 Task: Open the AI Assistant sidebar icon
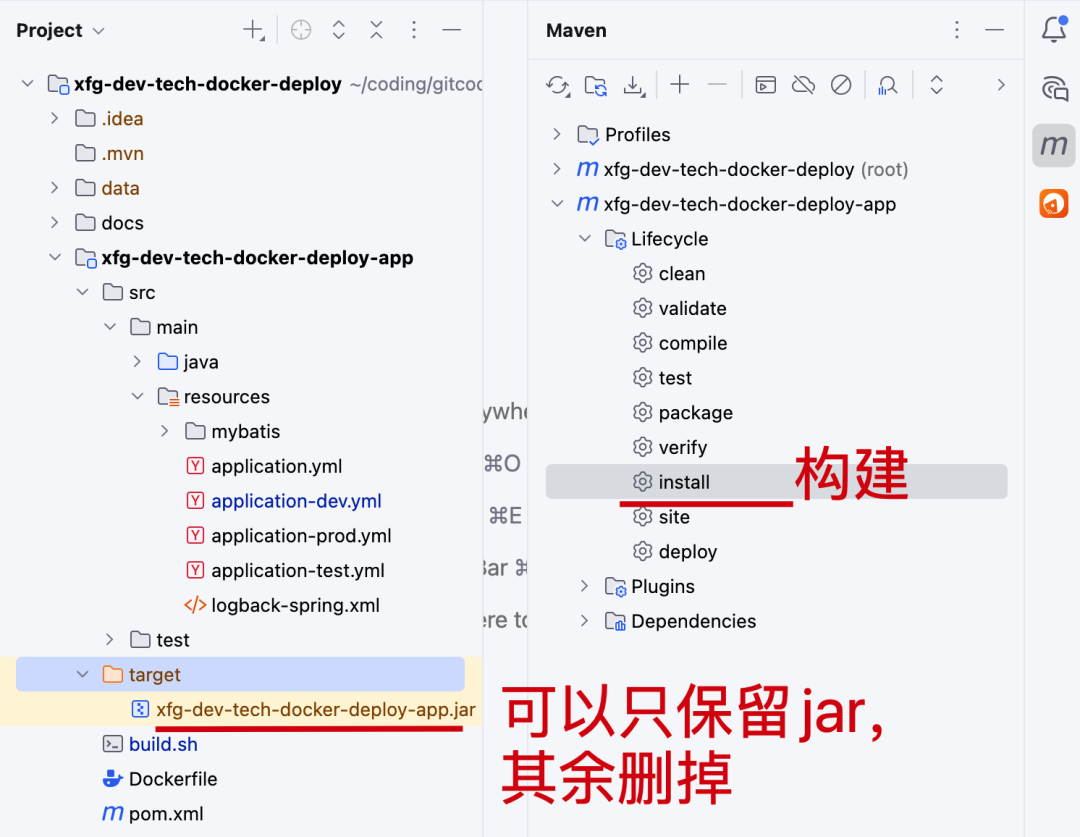click(1054, 88)
